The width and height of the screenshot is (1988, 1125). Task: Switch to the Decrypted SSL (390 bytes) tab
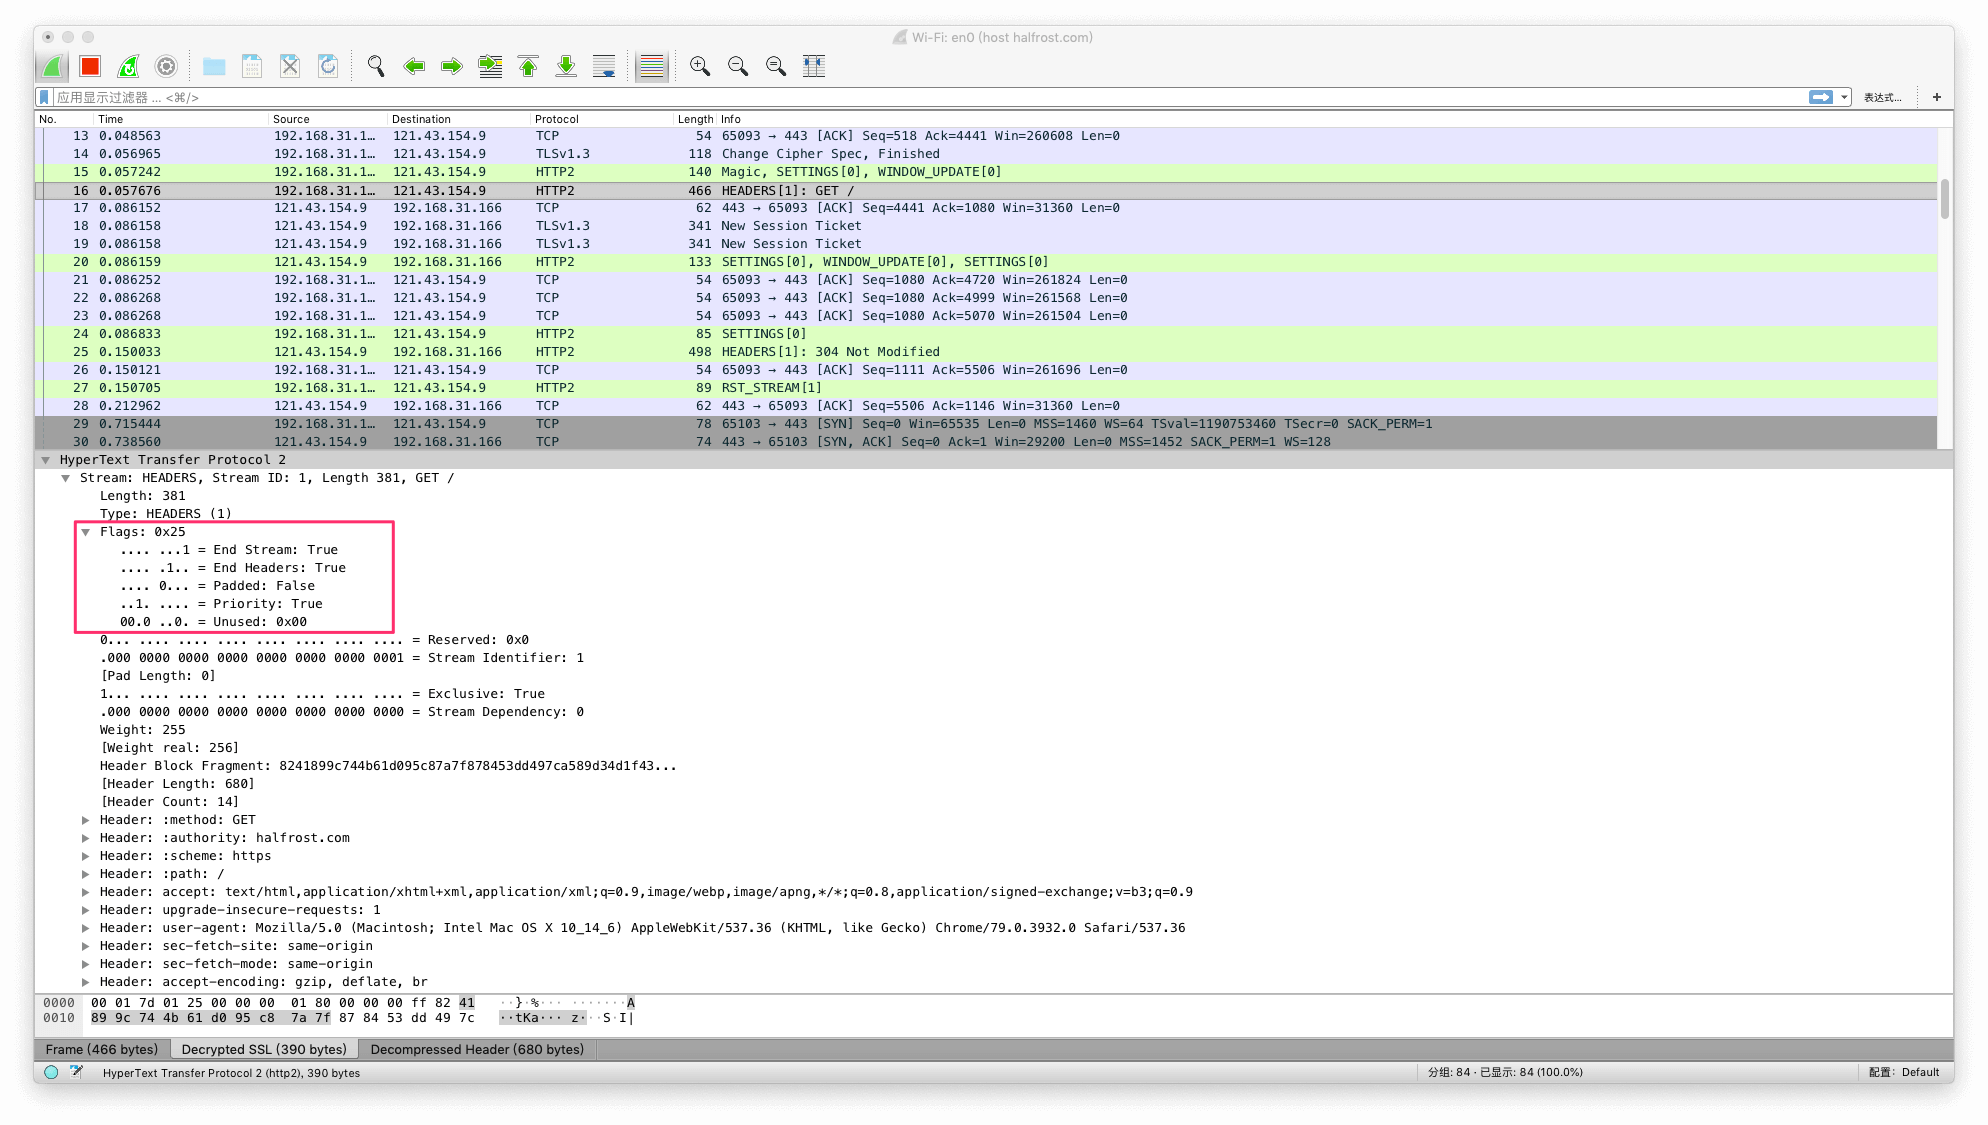(264, 1049)
